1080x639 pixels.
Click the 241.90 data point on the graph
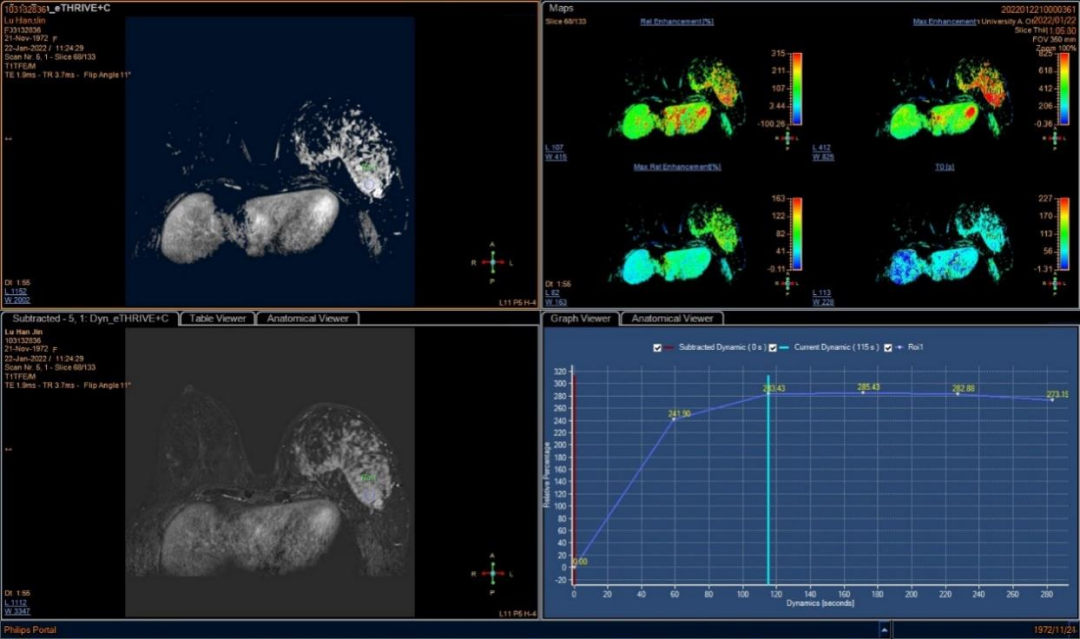pyautogui.click(x=674, y=419)
